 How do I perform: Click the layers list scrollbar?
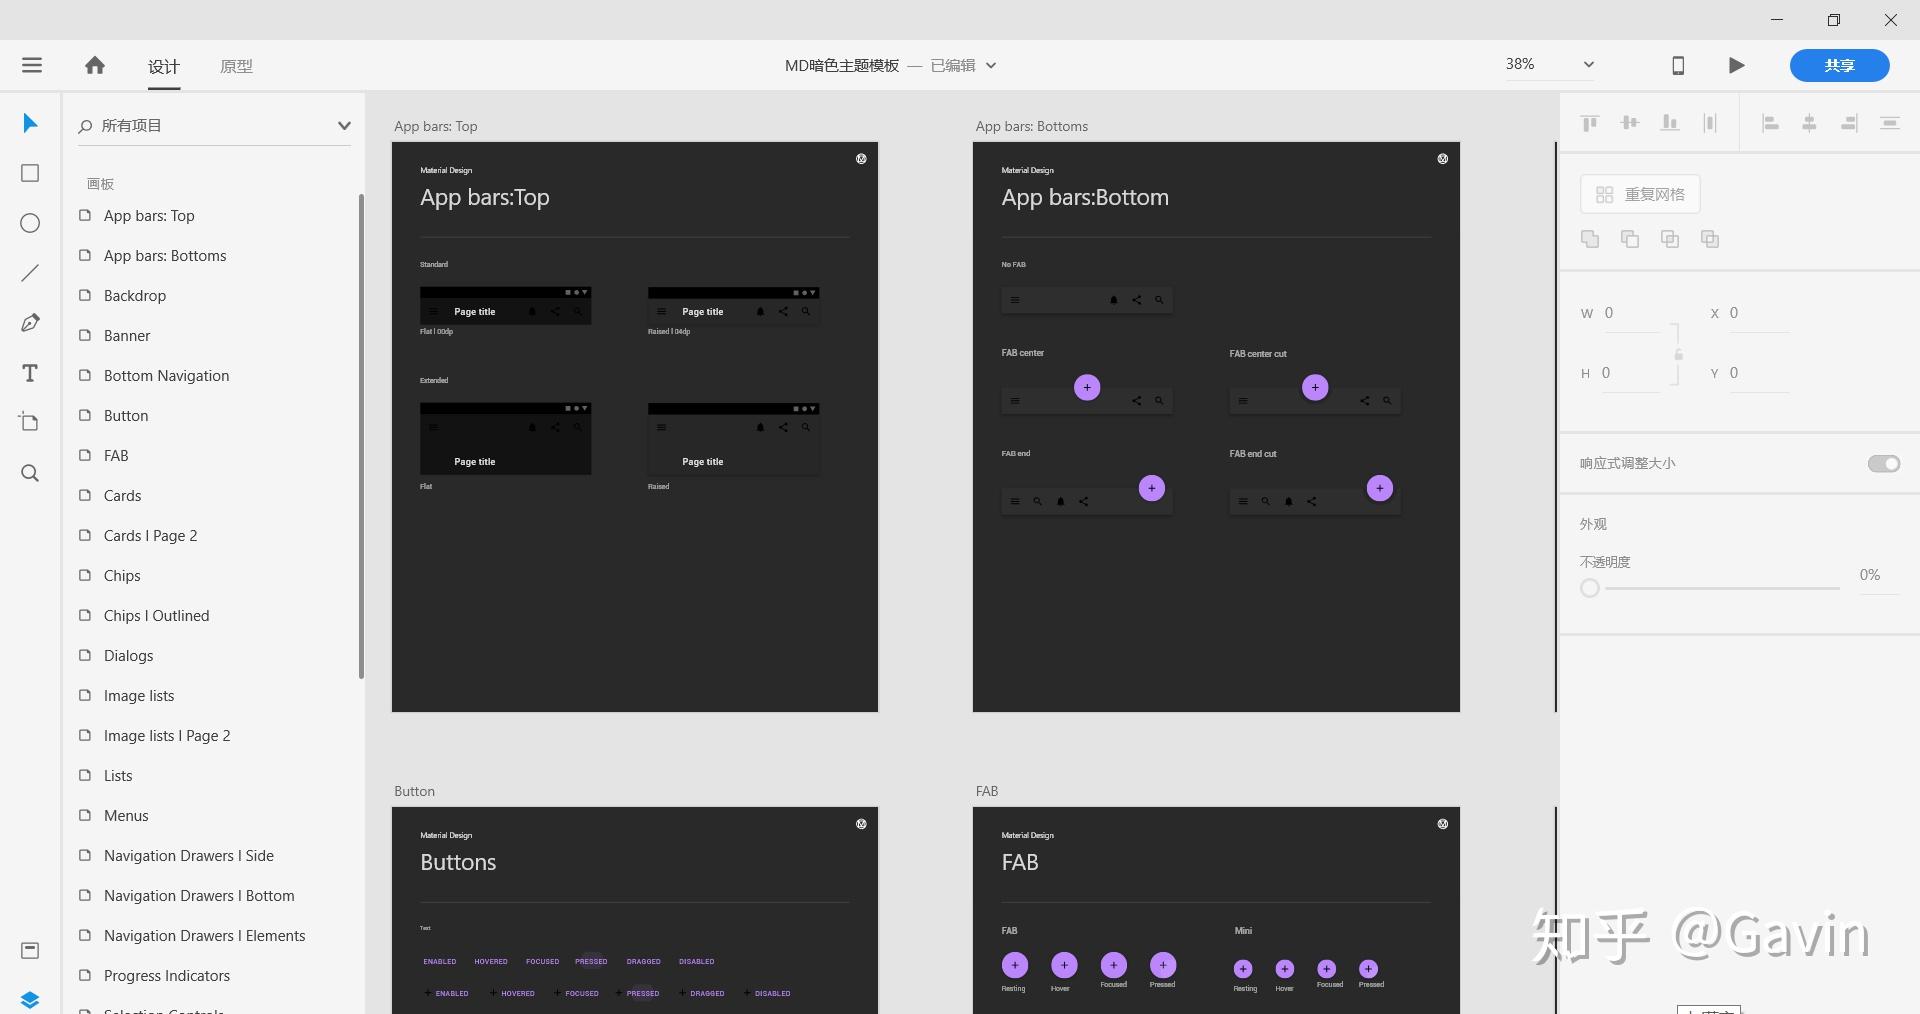click(361, 436)
